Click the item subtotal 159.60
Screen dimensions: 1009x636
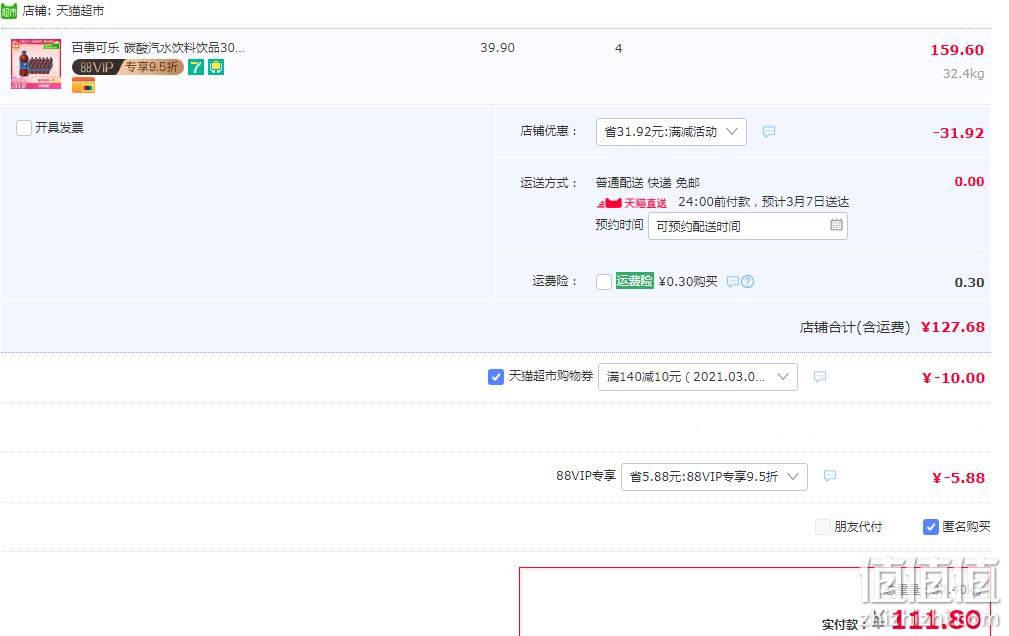pos(957,50)
